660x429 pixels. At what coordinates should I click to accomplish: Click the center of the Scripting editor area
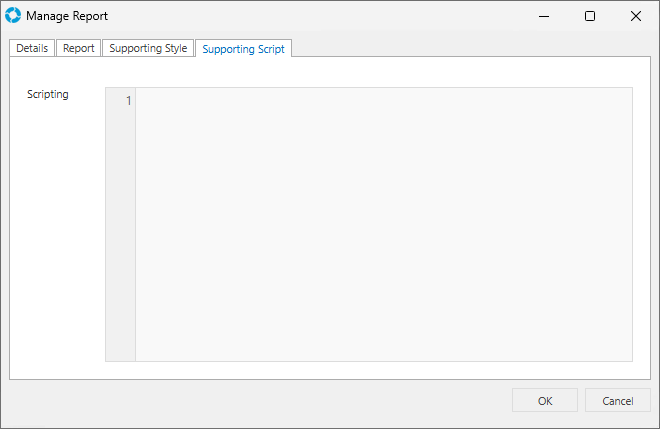point(383,224)
